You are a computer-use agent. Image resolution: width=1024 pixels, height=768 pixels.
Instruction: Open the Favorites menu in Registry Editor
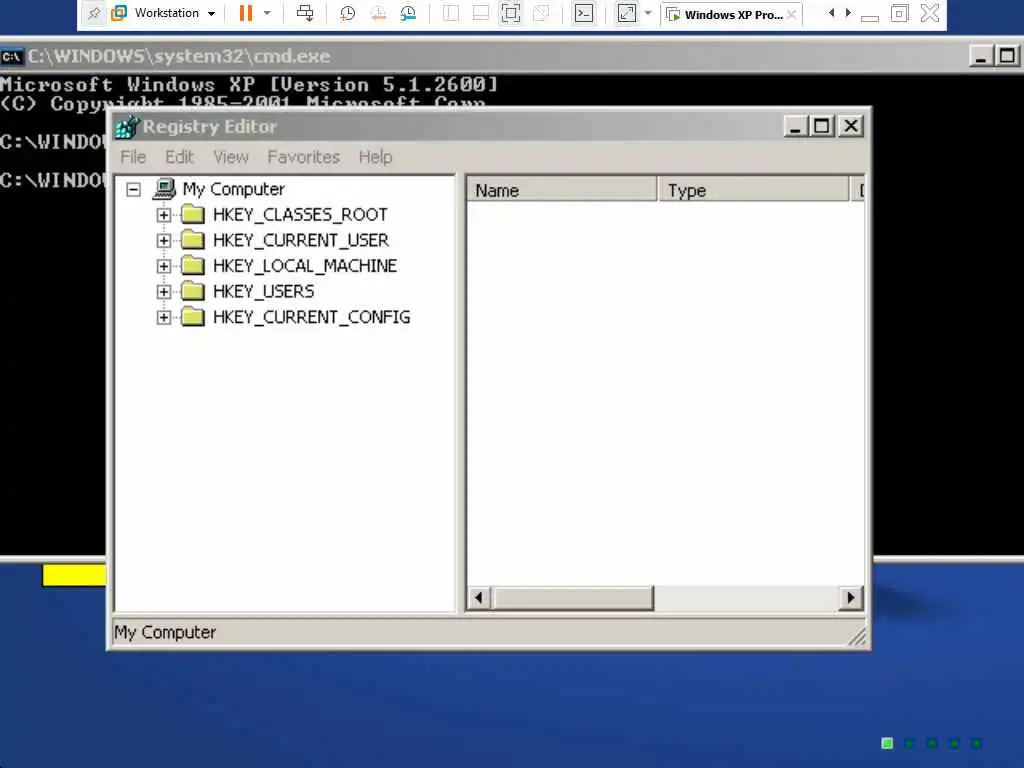coord(304,157)
